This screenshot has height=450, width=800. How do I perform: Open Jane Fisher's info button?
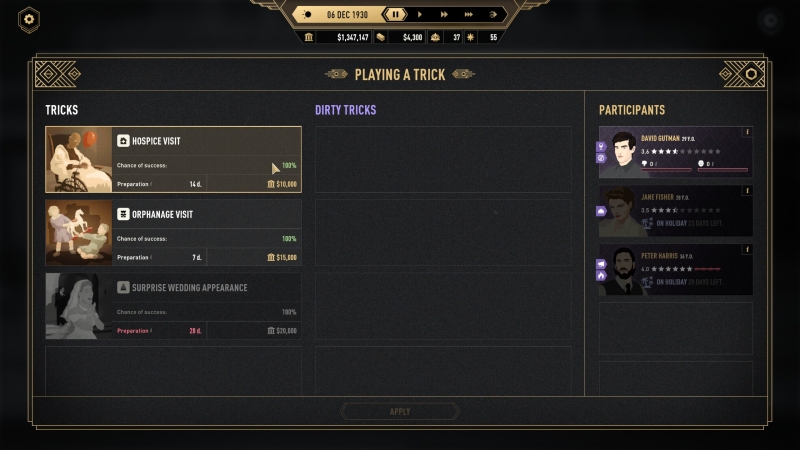pos(746,190)
